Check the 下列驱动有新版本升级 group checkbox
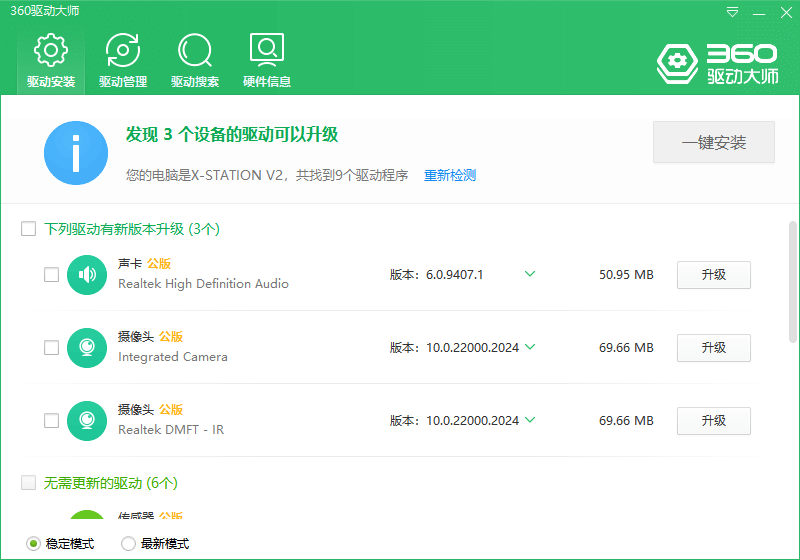Image resolution: width=800 pixels, height=560 pixels. point(29,228)
